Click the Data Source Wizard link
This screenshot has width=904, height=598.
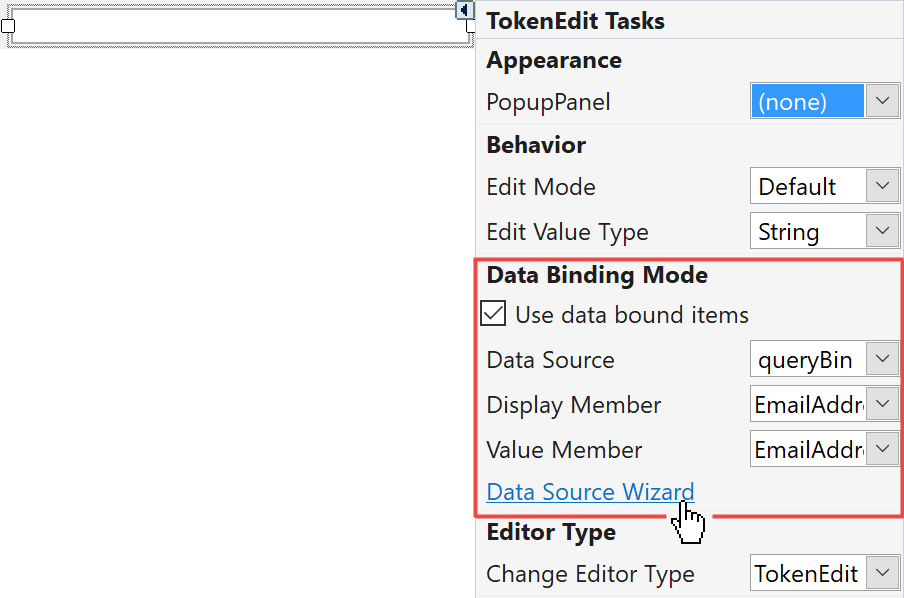[590, 491]
